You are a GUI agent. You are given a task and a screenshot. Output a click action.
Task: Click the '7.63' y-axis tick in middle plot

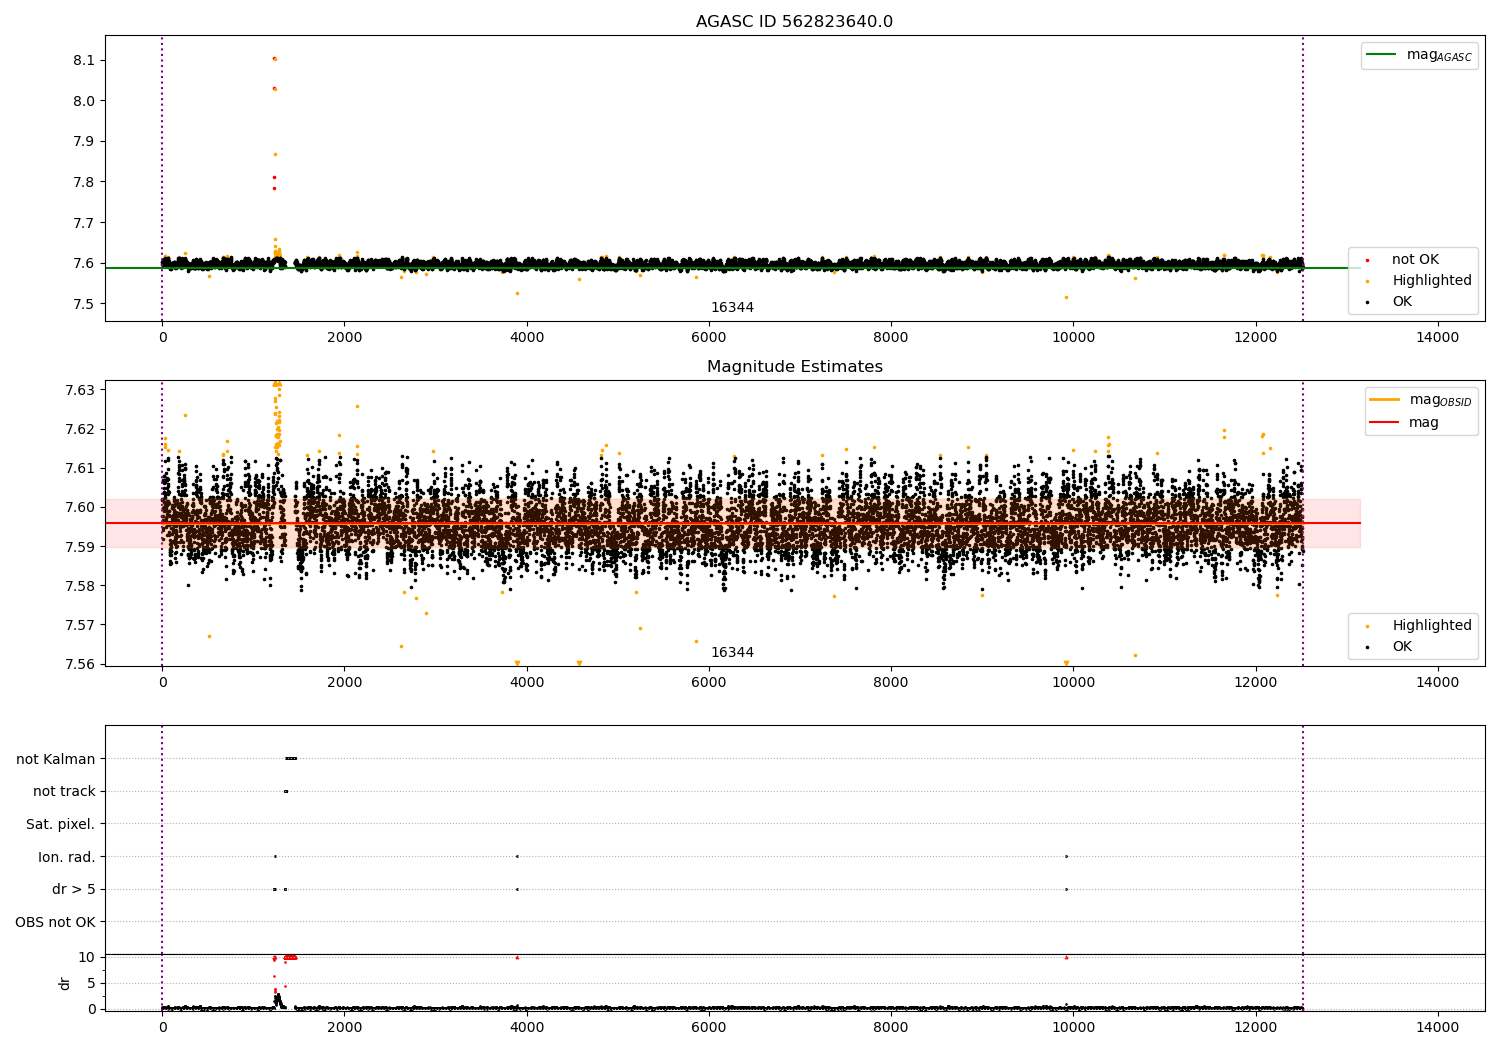pyautogui.click(x=79, y=390)
